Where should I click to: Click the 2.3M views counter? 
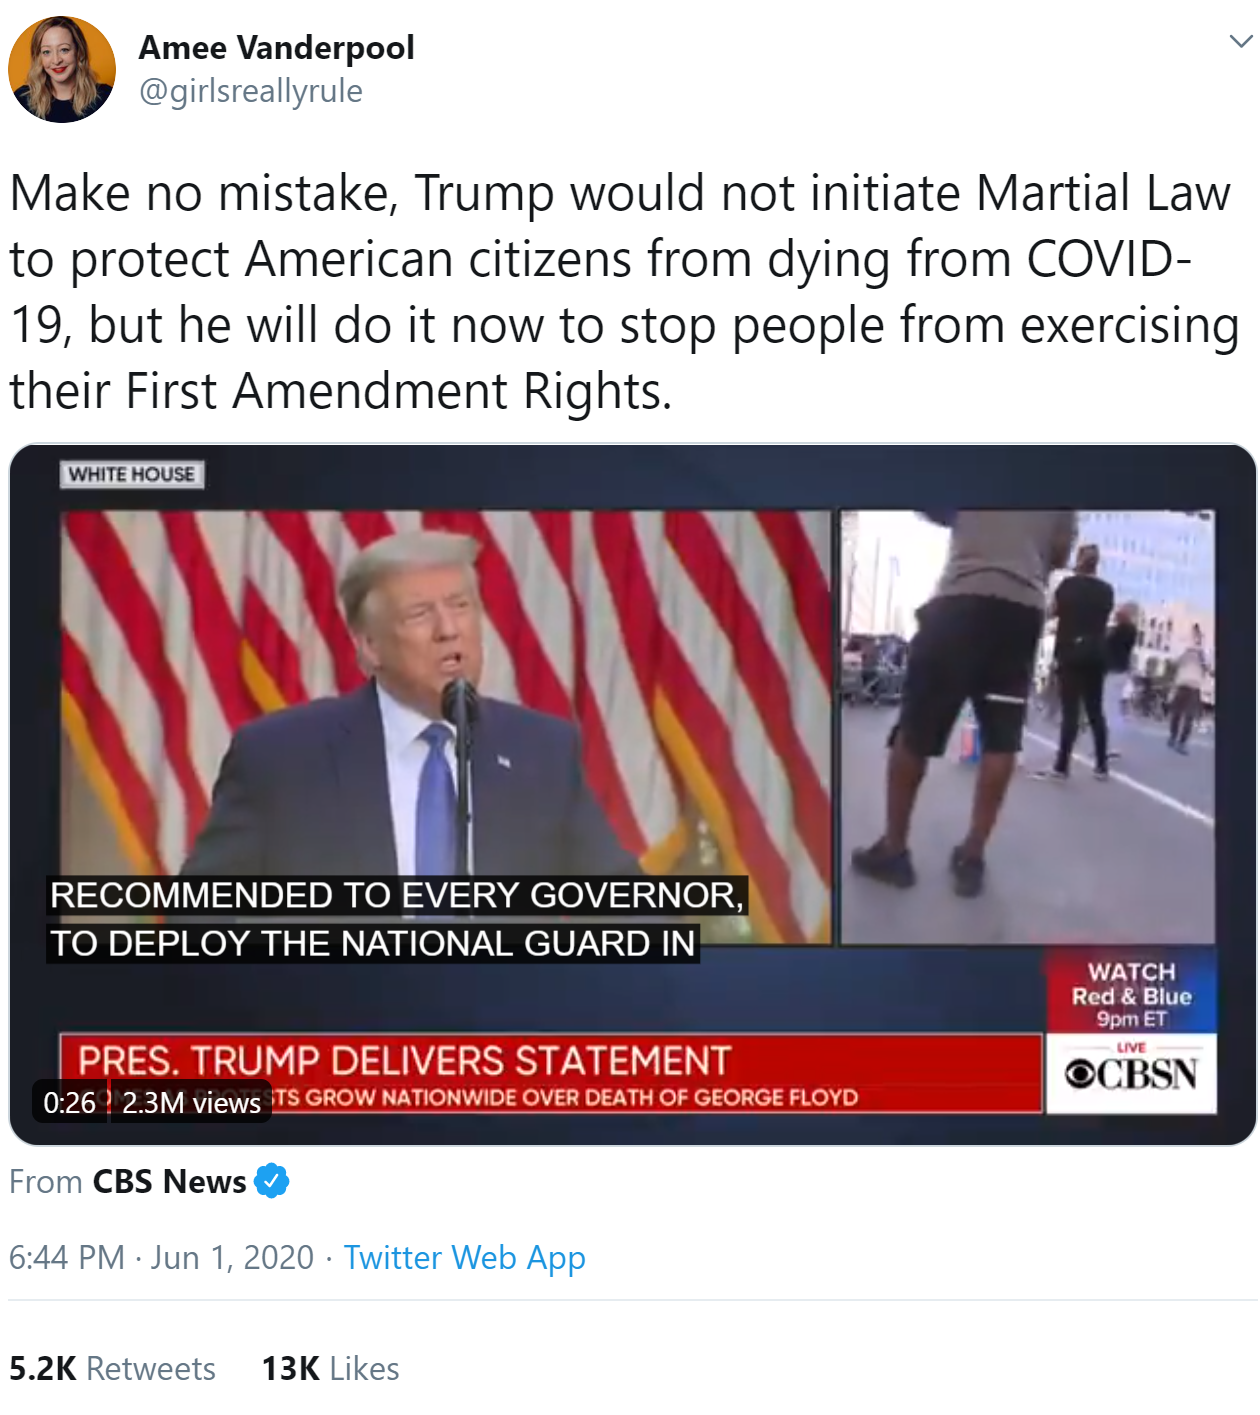(x=191, y=1102)
